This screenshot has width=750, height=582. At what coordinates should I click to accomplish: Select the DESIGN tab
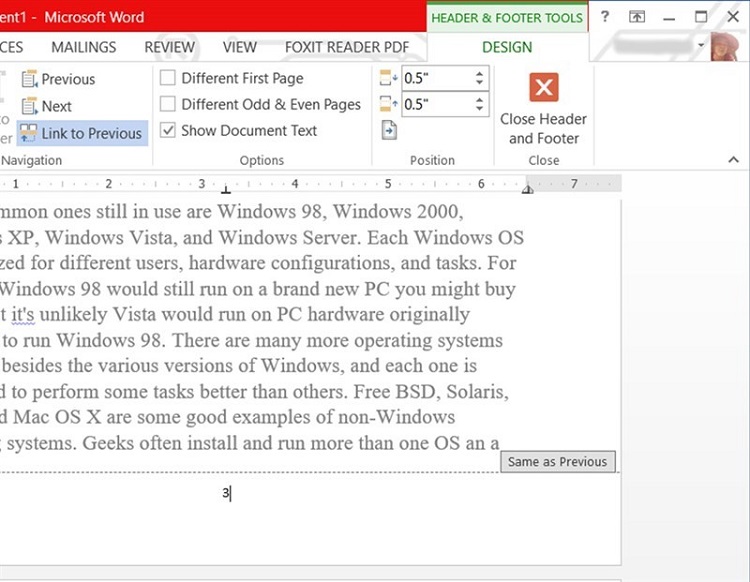[x=507, y=47]
